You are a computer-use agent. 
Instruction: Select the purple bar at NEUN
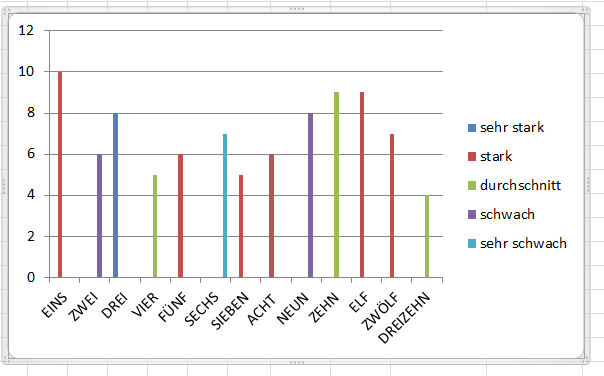[310, 195]
